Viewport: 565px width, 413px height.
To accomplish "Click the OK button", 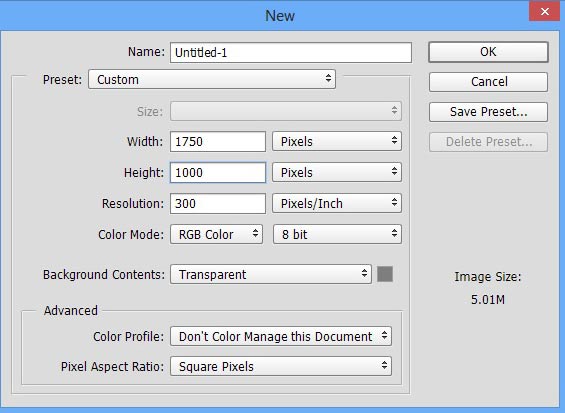I will [488, 52].
